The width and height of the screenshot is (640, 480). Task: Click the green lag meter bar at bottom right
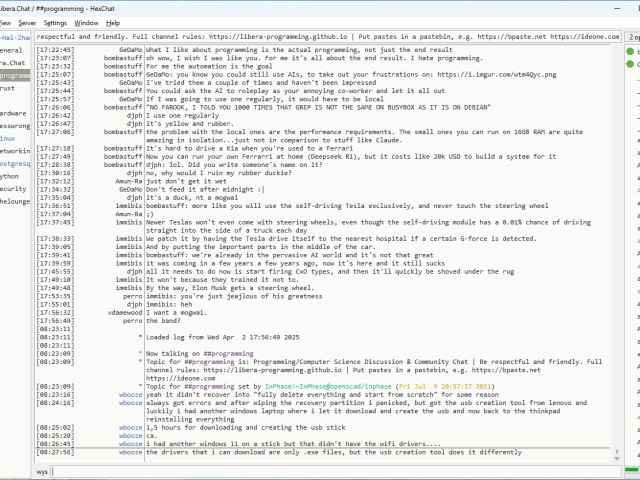click(x=632, y=471)
